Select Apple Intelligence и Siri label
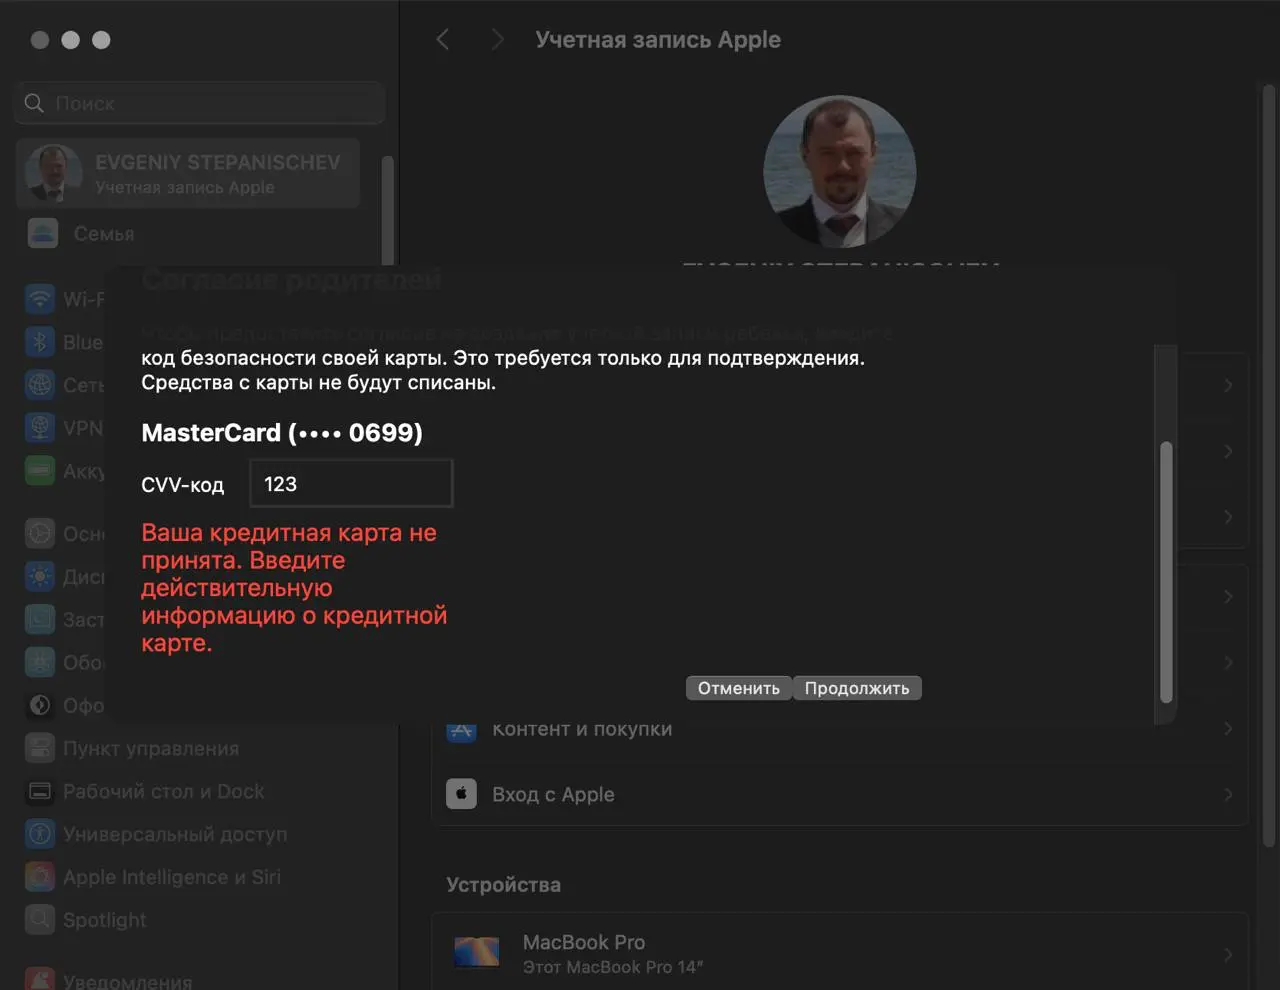Viewport: 1280px width, 990px height. [x=172, y=877]
